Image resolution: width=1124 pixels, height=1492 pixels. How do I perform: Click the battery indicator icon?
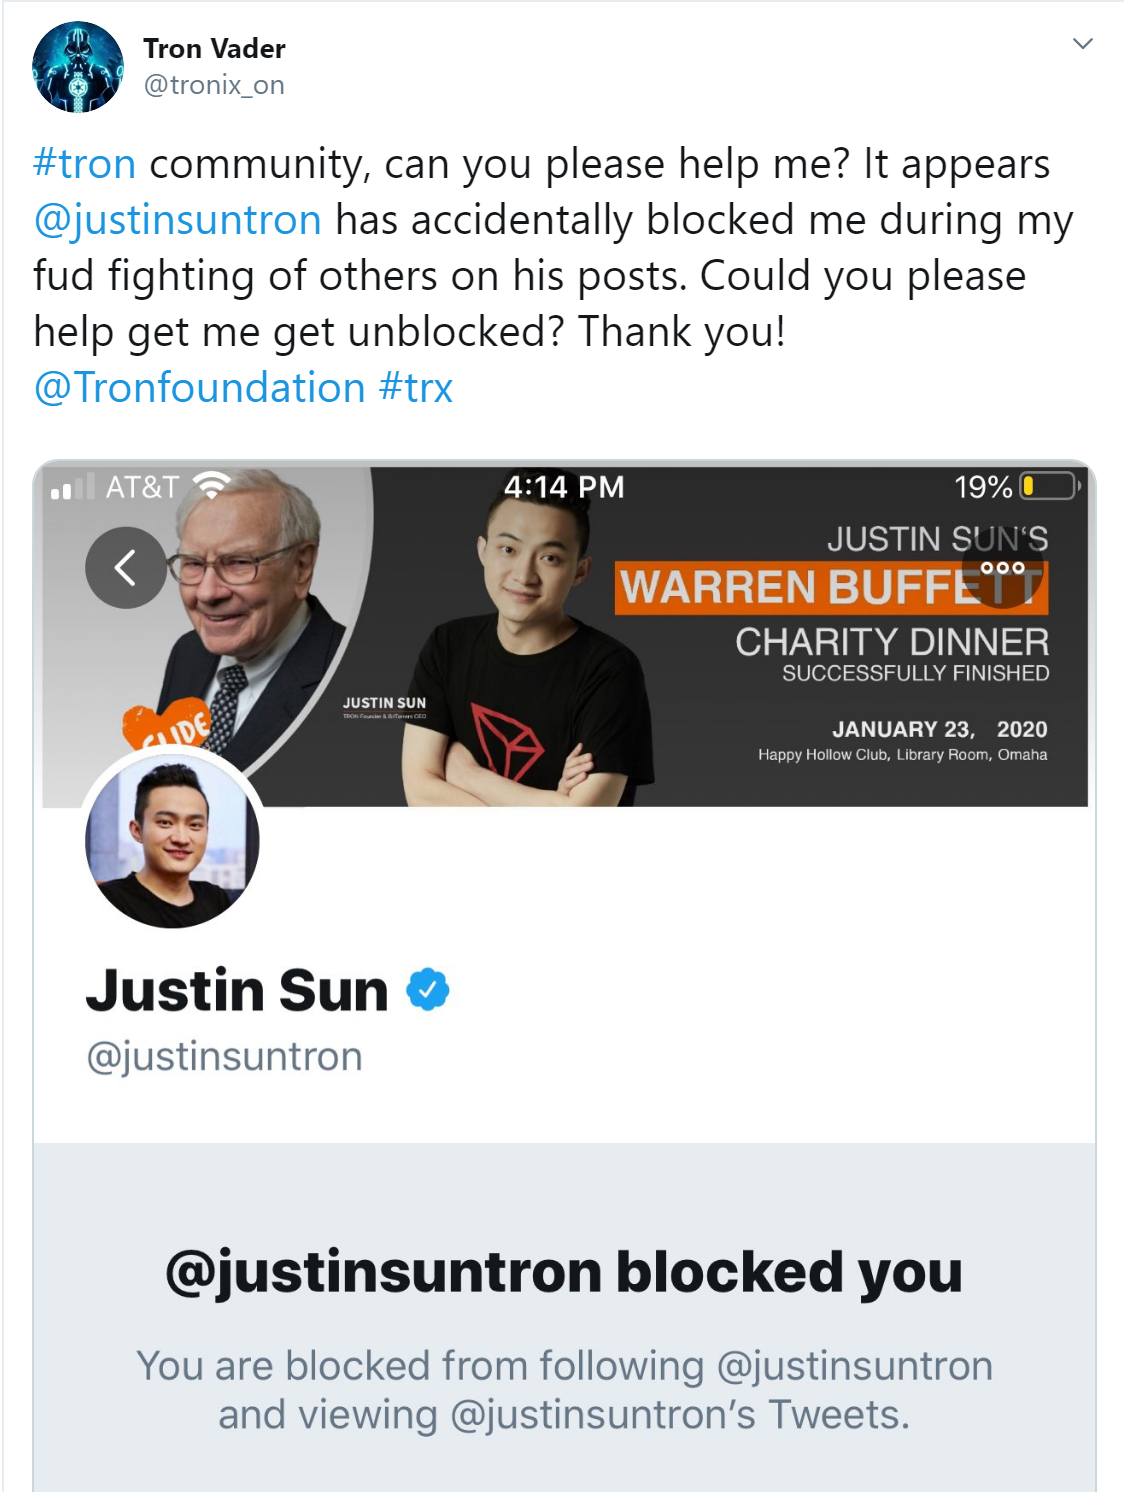point(1050,487)
